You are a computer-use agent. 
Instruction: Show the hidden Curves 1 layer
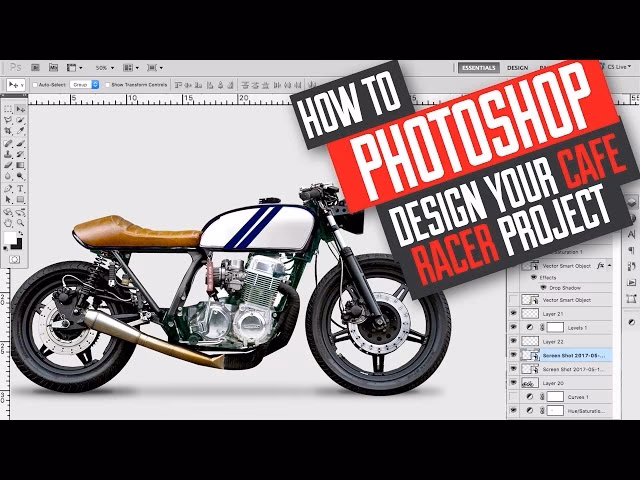(513, 397)
